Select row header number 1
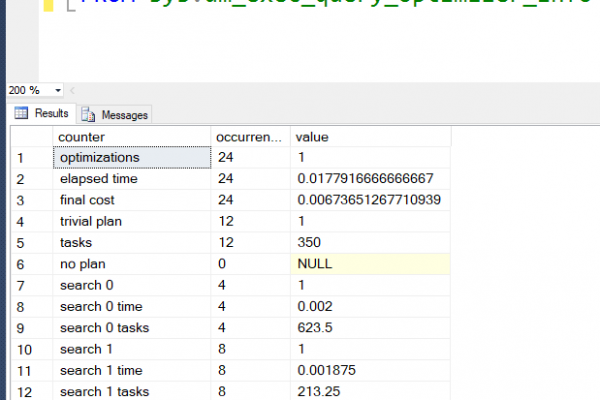The image size is (600, 400). point(32,158)
